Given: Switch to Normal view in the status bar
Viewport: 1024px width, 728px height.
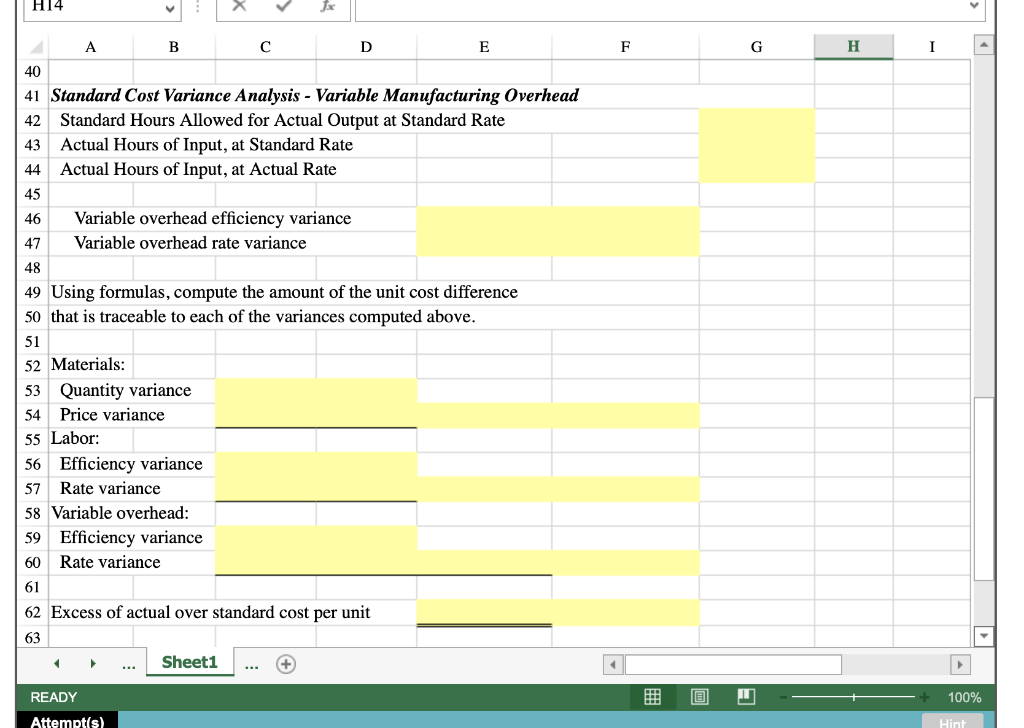Looking at the screenshot, I should 653,697.
